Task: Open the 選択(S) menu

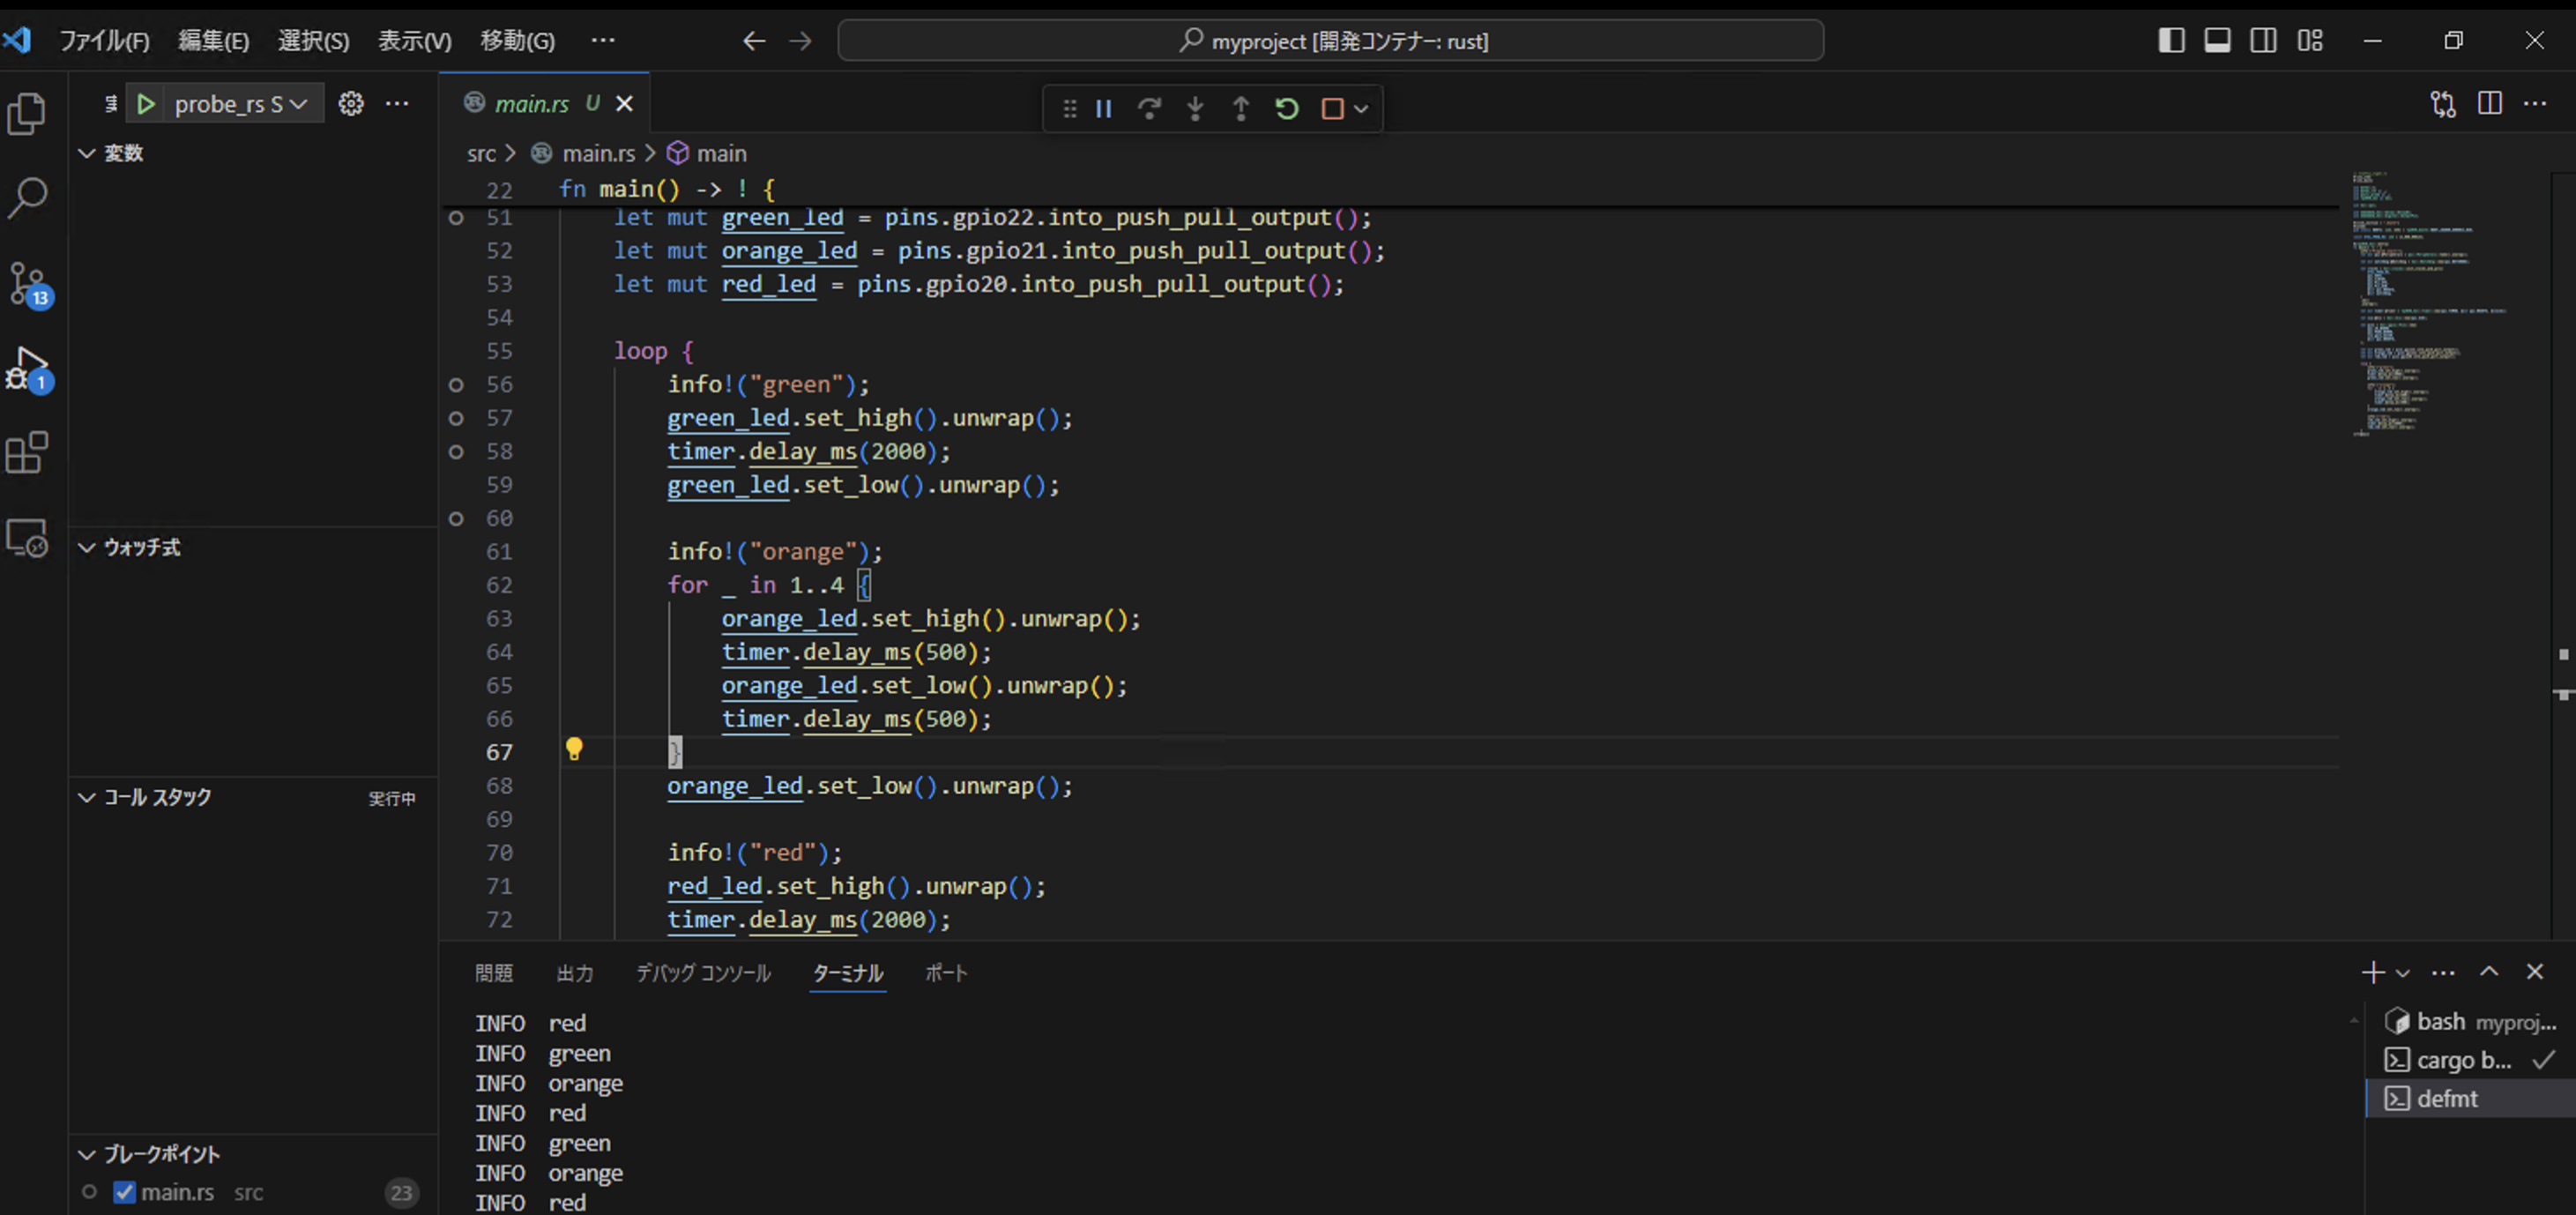Action: (x=313, y=41)
